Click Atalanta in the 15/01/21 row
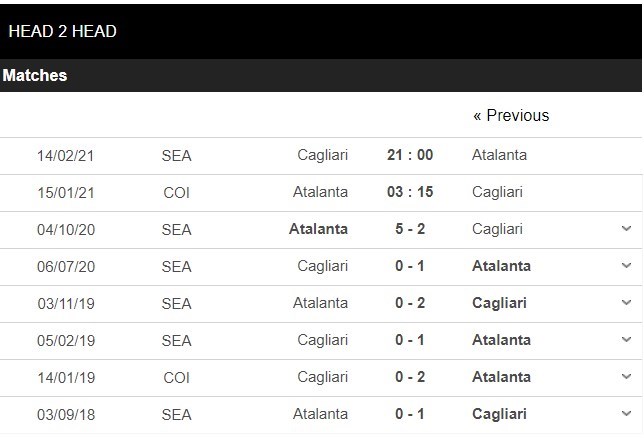 [320, 192]
